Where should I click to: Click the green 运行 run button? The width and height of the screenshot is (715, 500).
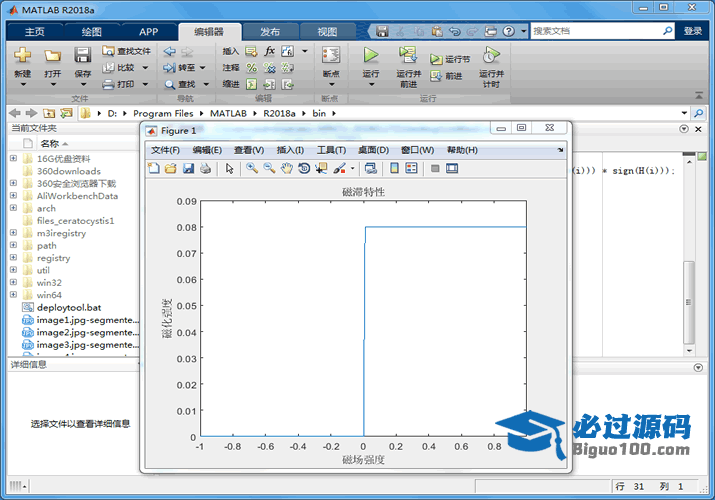coord(371,61)
